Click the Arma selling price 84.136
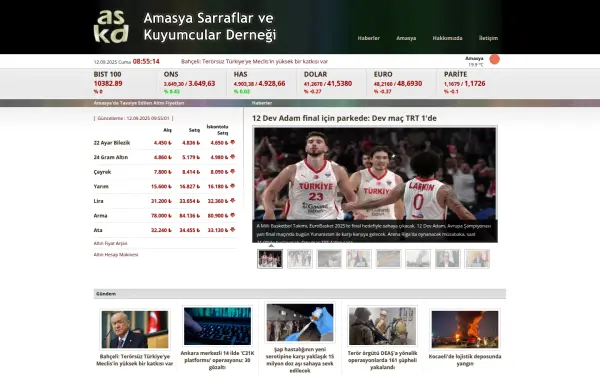The height and width of the screenshot is (375, 600). [190, 215]
